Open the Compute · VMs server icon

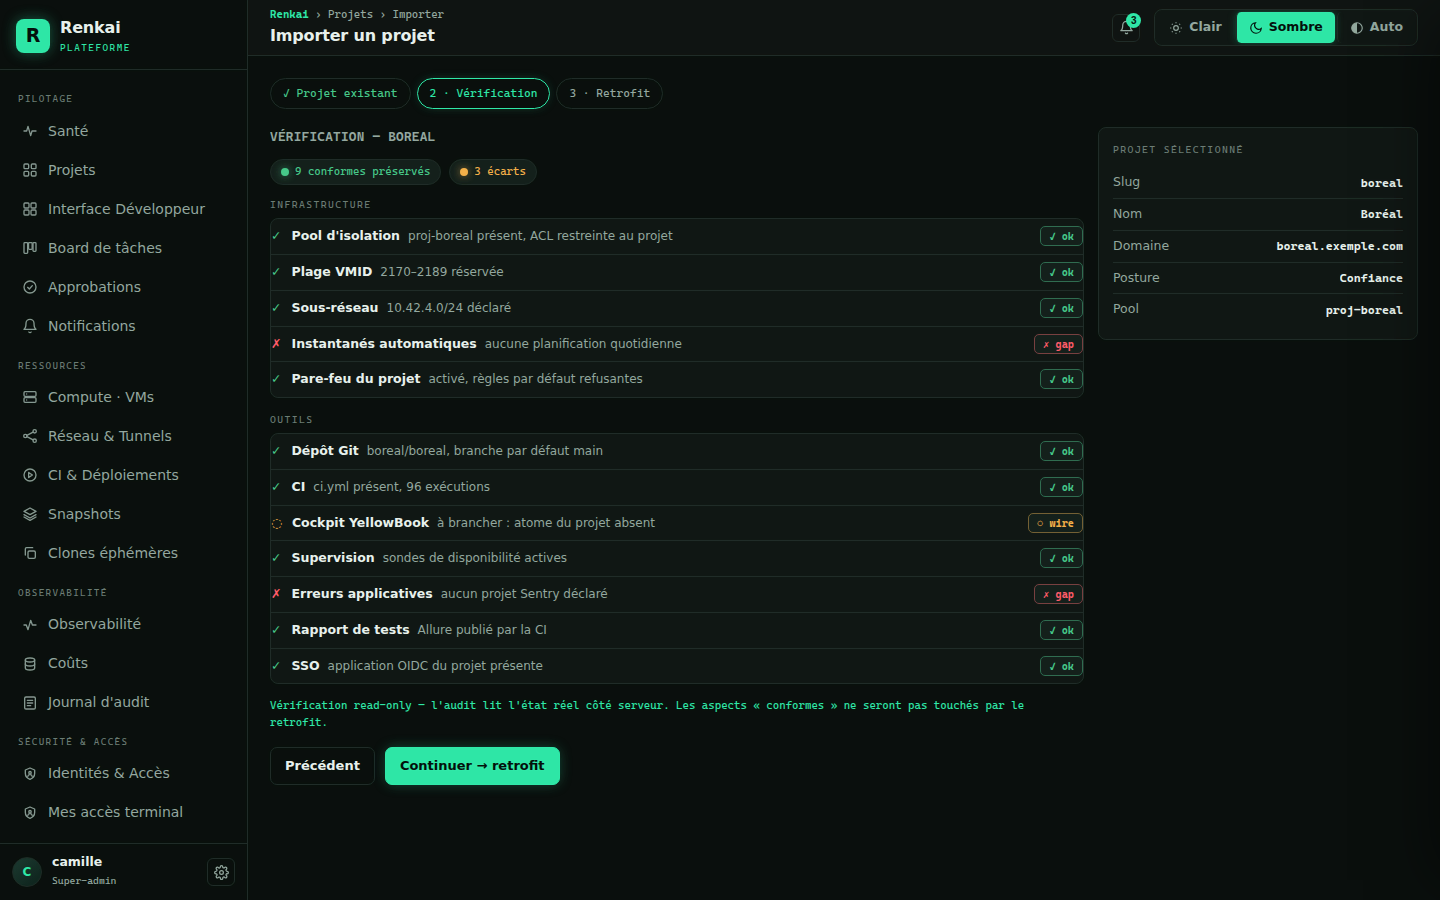click(30, 397)
